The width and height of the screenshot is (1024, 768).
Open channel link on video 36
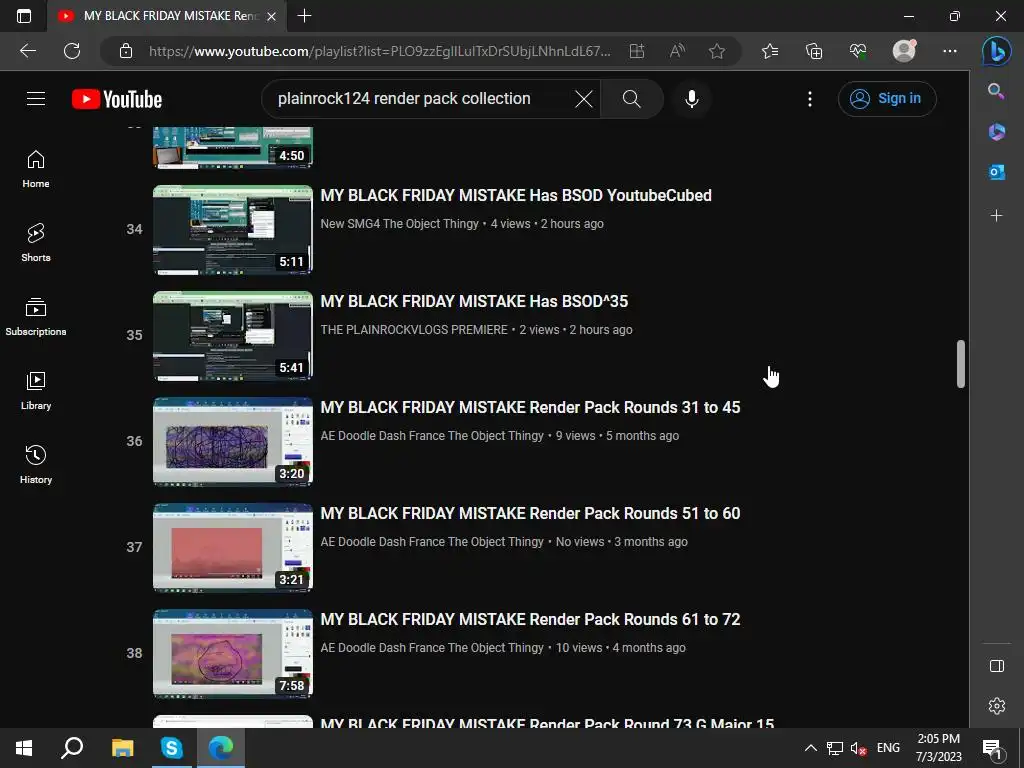pyautogui.click(x=432, y=436)
